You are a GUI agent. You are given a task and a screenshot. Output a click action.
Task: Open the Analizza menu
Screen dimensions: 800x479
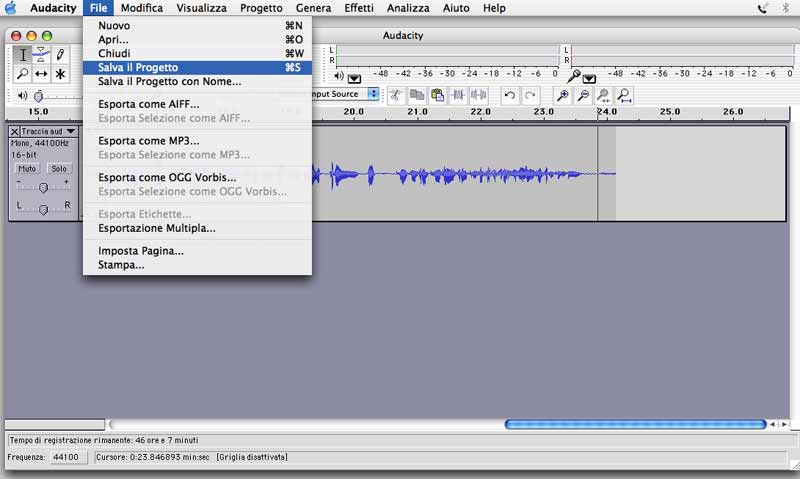coord(408,8)
